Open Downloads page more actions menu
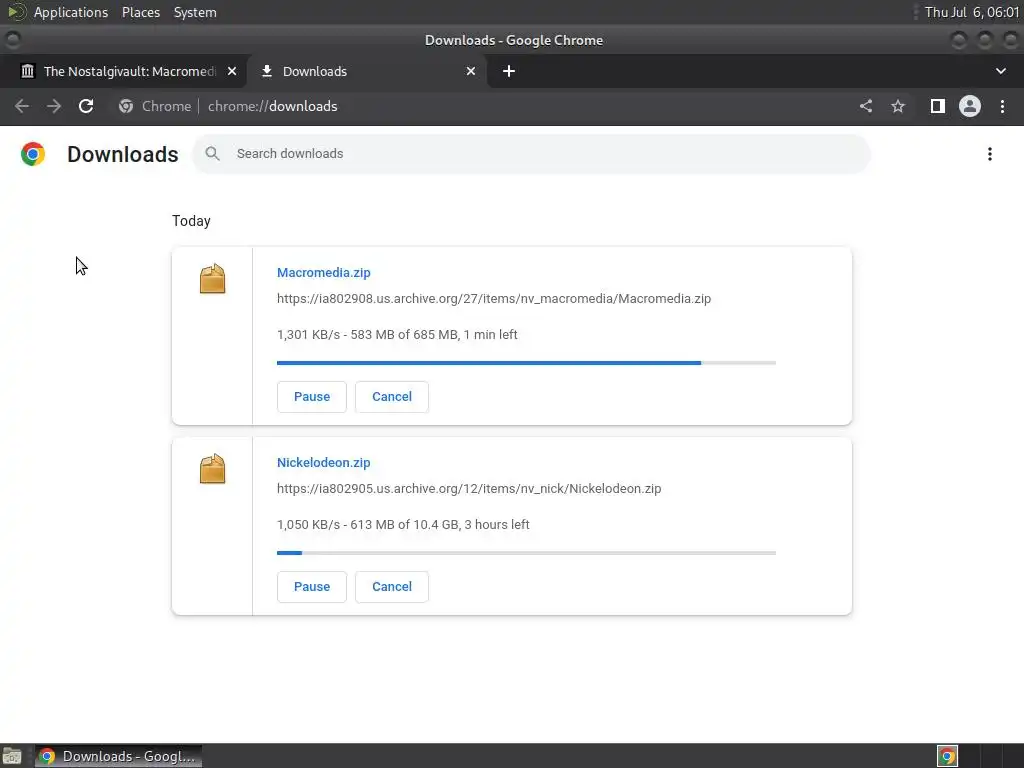This screenshot has height=768, width=1024. 990,154
